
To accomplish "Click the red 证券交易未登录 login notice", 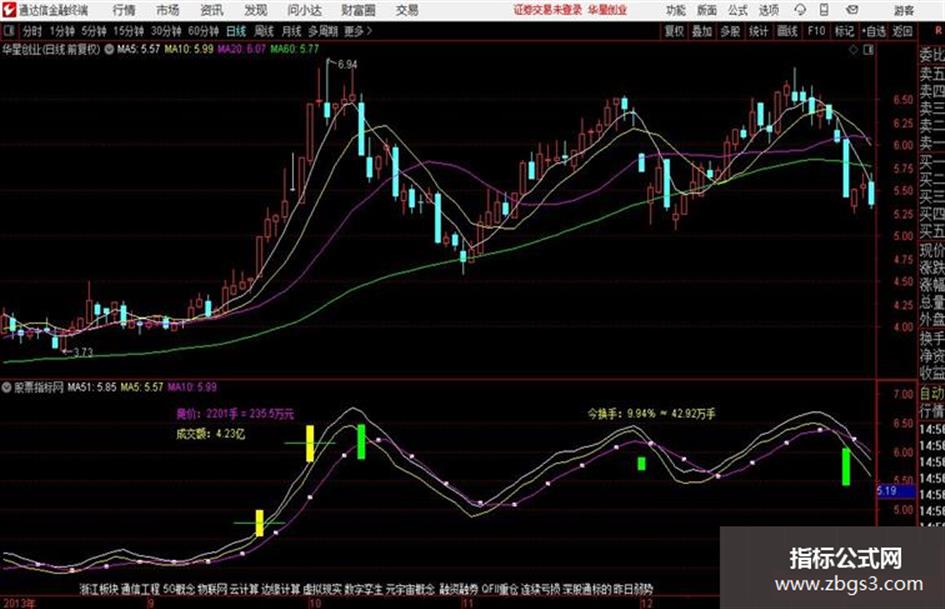I will (548, 10).
